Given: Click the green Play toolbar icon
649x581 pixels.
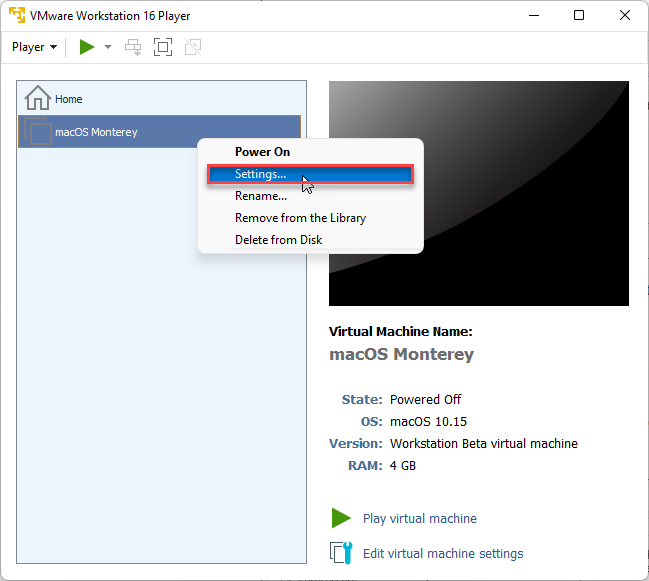Looking at the screenshot, I should click(x=87, y=47).
